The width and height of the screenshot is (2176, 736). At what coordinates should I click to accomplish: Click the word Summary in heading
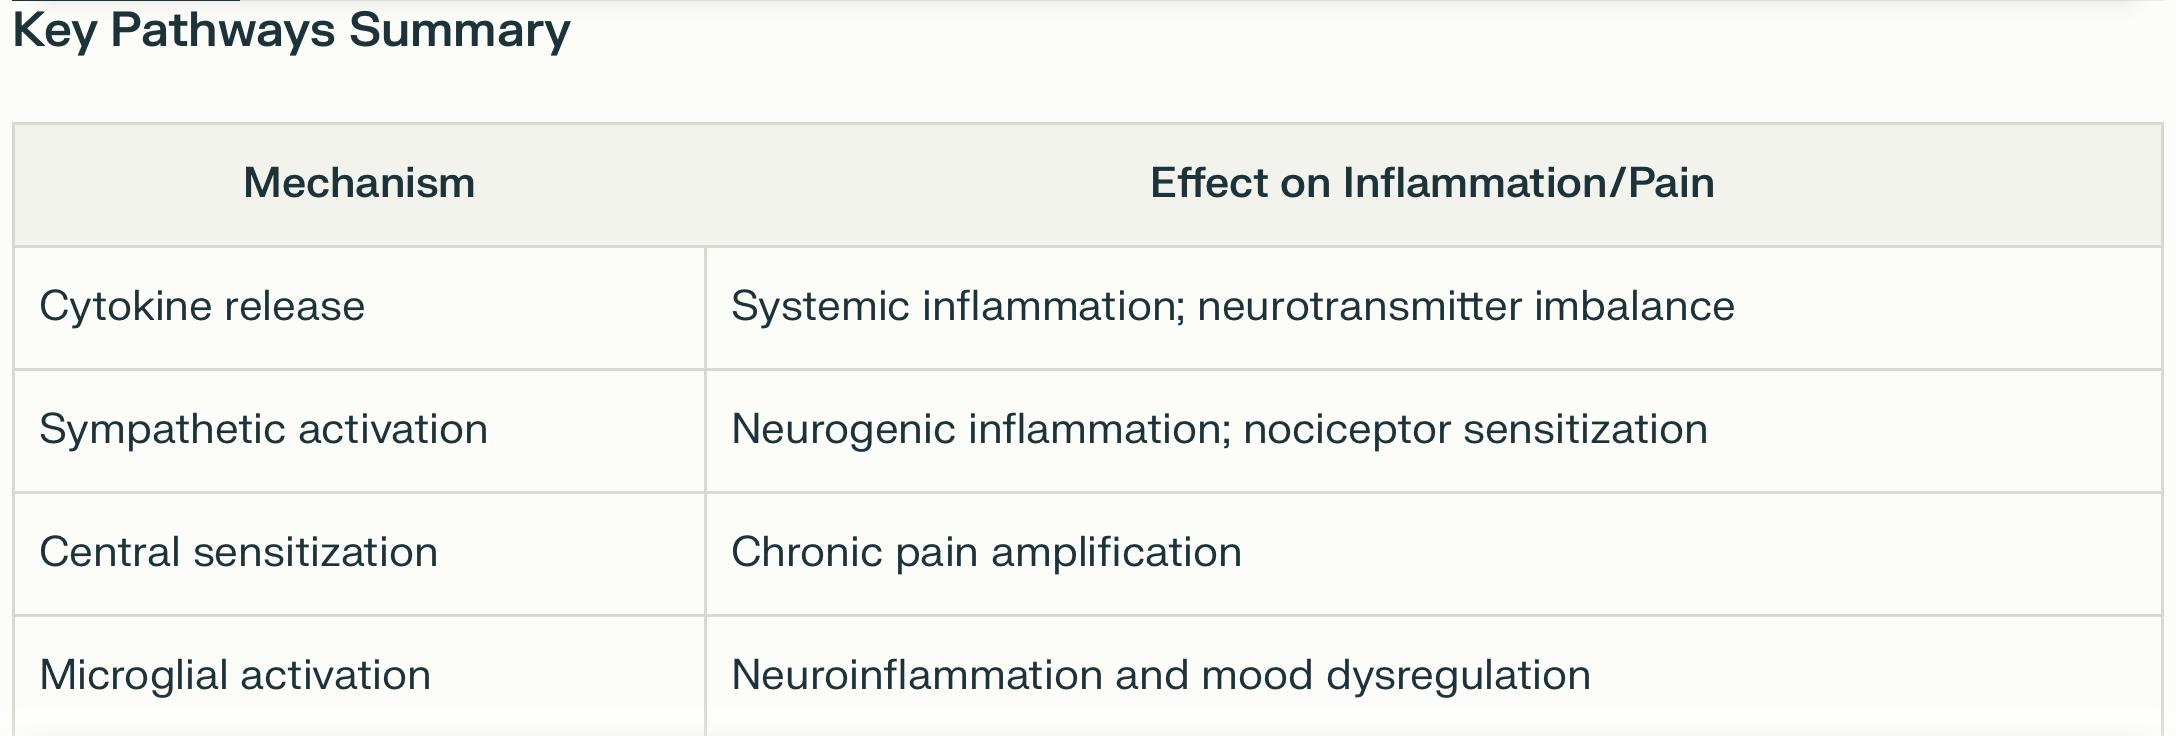coord(460,31)
